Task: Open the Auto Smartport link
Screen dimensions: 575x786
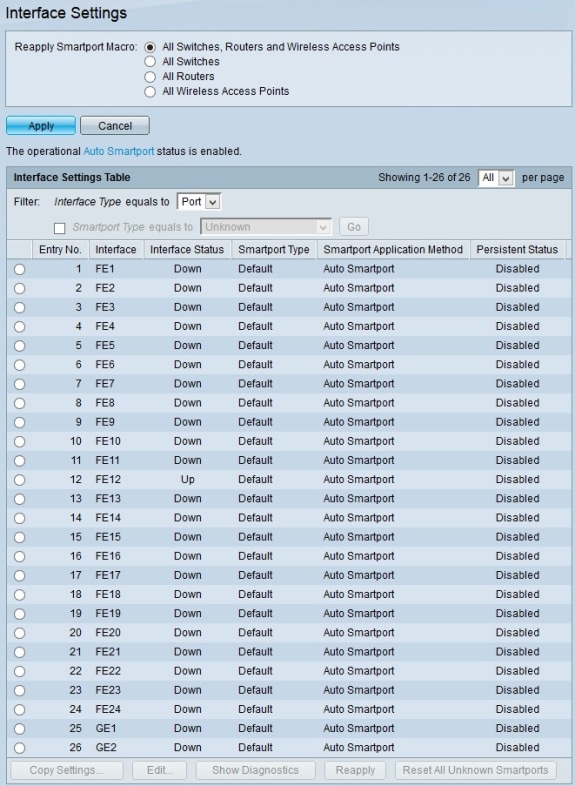Action: click(119, 151)
